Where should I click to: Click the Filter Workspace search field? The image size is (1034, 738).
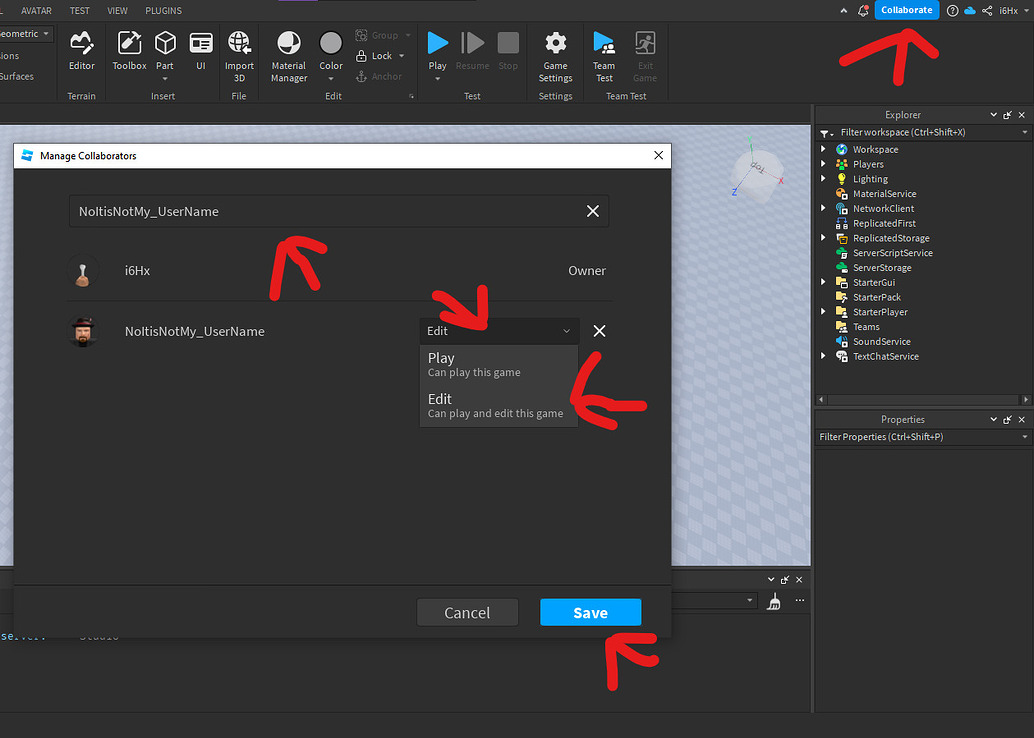point(920,131)
